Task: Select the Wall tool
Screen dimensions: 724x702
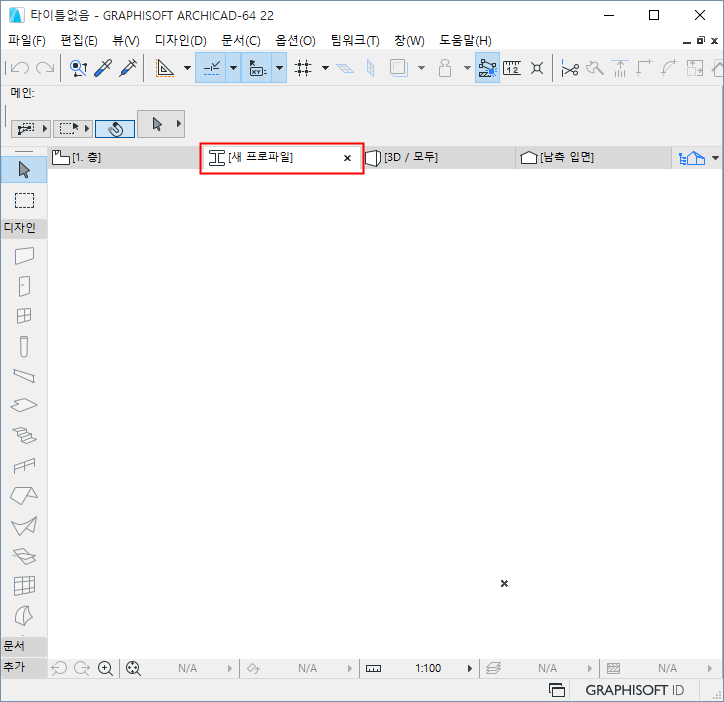Action: pyautogui.click(x=24, y=255)
